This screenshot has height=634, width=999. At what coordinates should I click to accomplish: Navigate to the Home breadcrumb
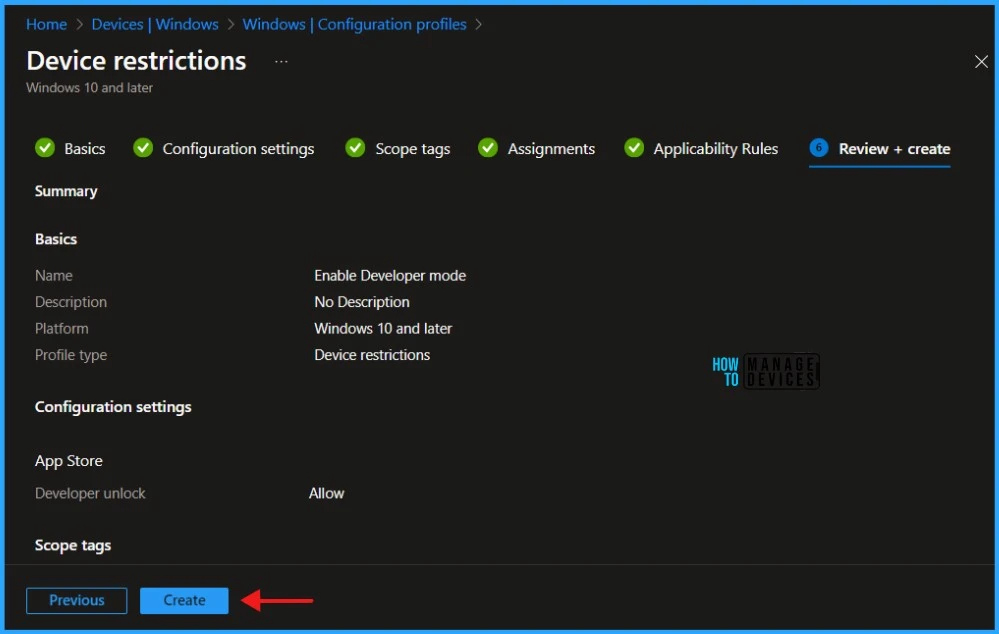coord(47,24)
